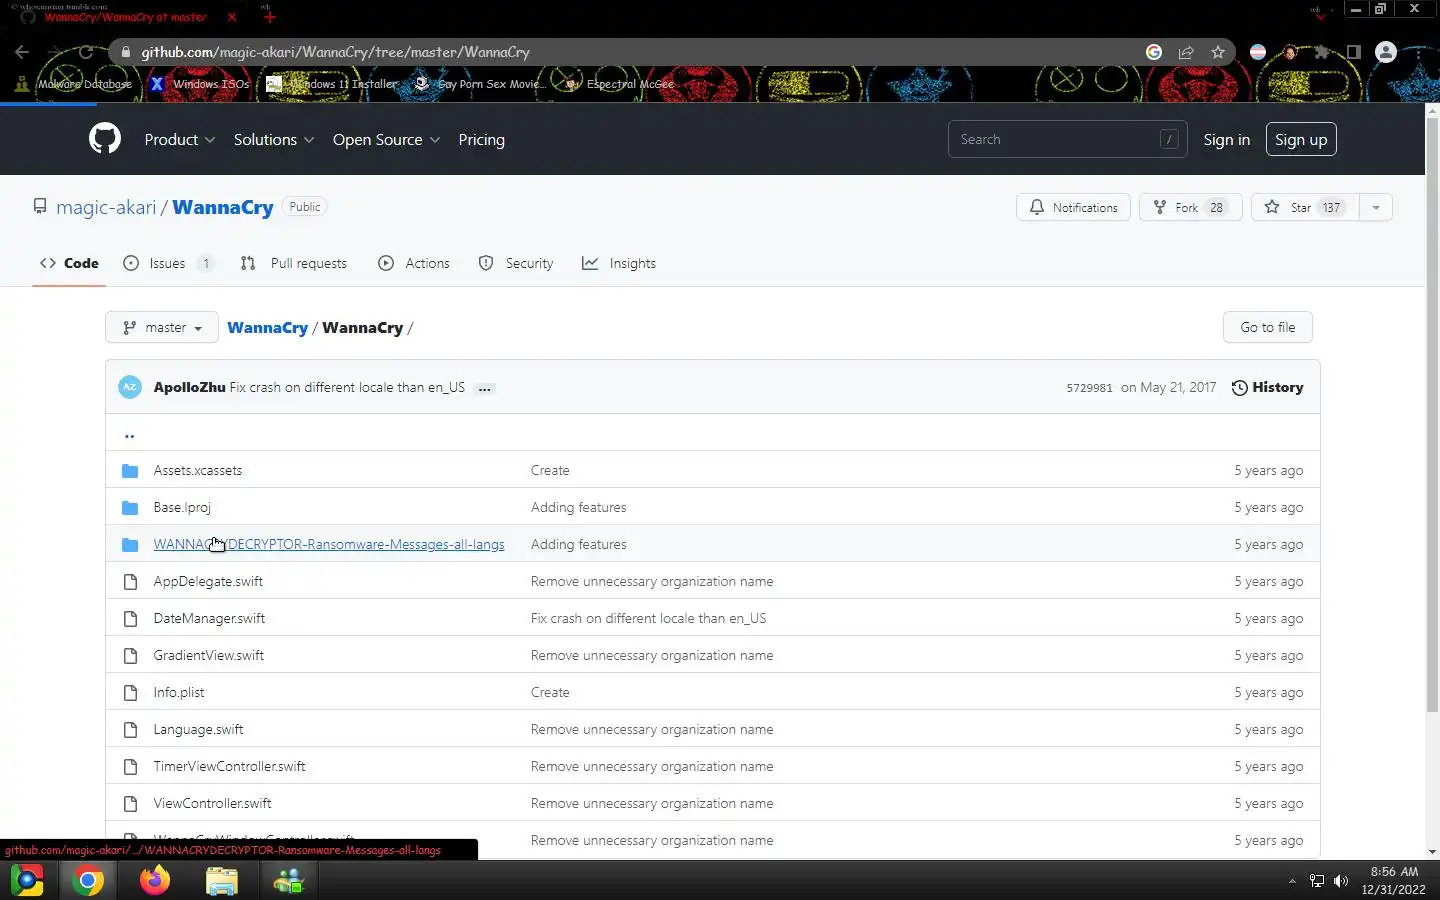Bookmark this page with the star icon
The width and height of the screenshot is (1440, 900).
click(x=1218, y=52)
